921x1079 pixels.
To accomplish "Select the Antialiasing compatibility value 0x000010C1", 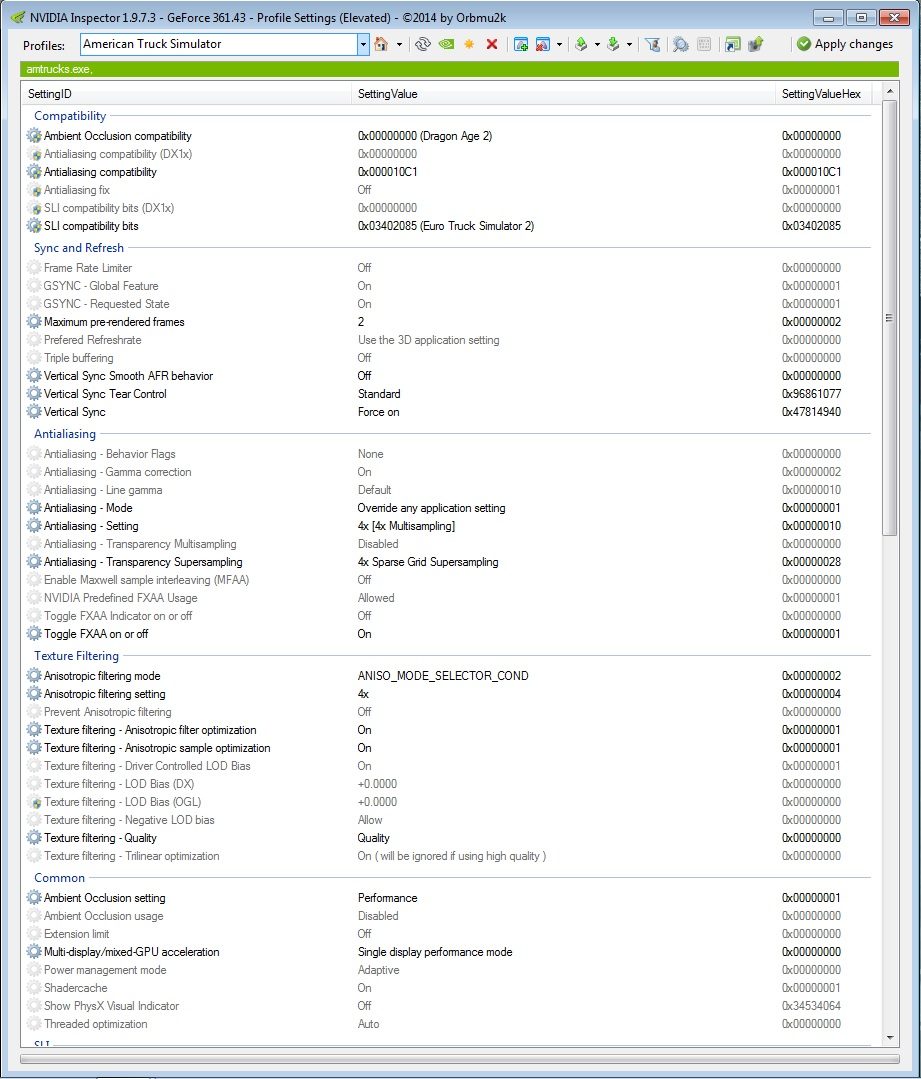I will pyautogui.click(x=388, y=172).
